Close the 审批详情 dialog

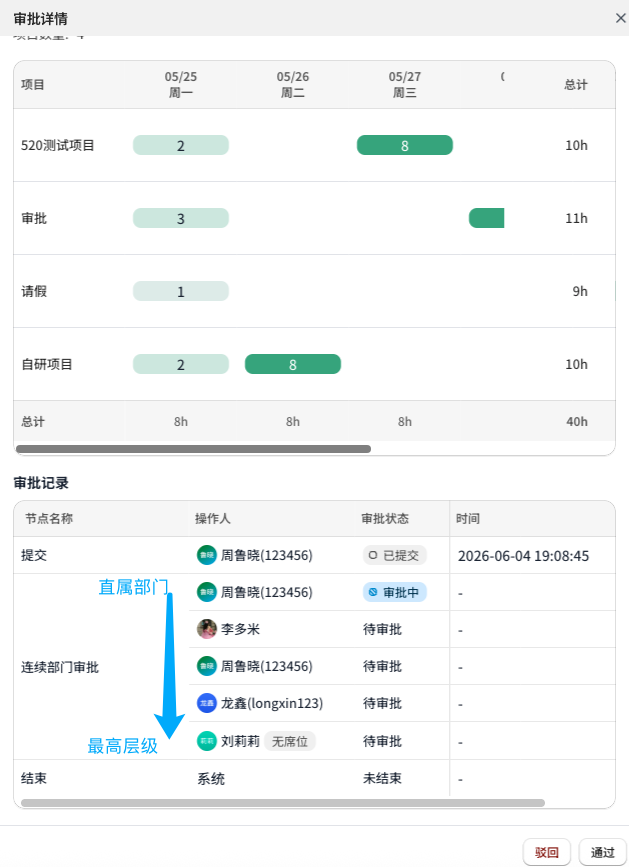[620, 18]
